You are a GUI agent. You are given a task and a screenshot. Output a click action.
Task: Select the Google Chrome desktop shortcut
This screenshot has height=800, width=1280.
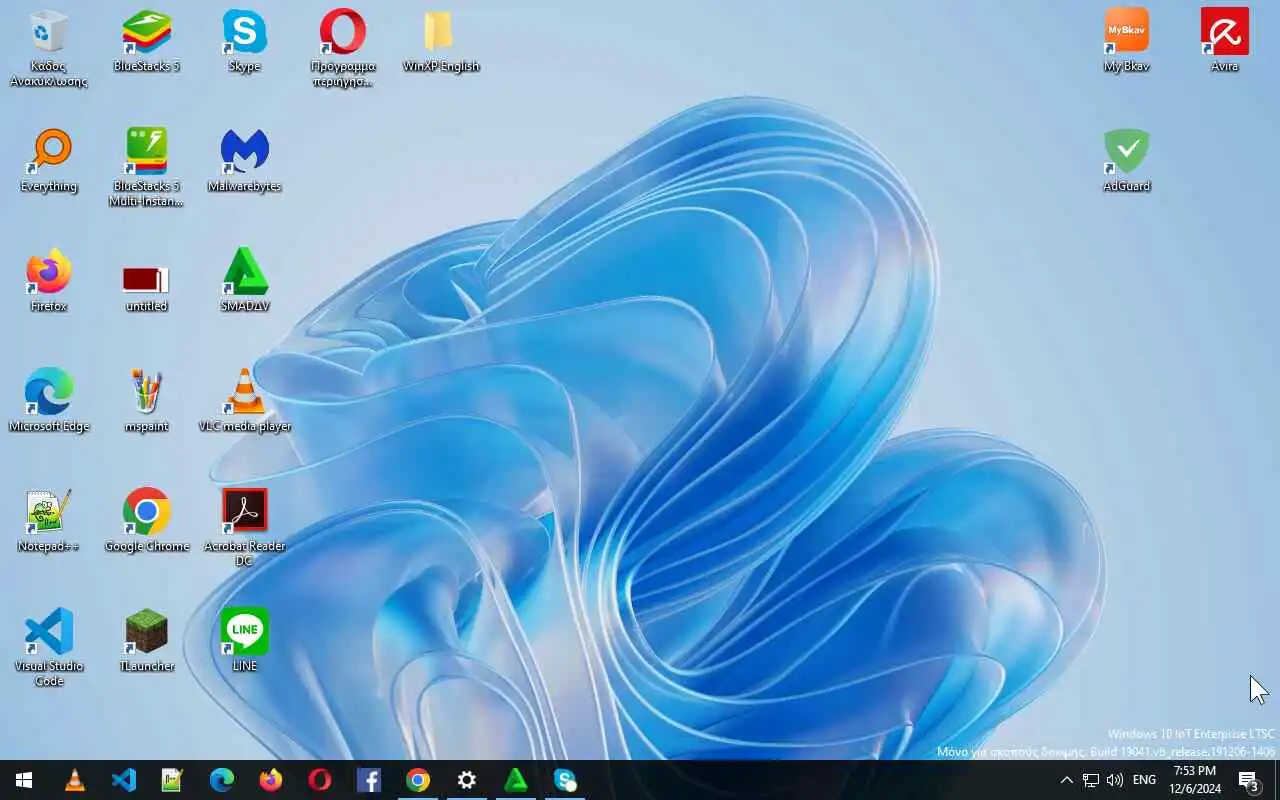pos(147,520)
